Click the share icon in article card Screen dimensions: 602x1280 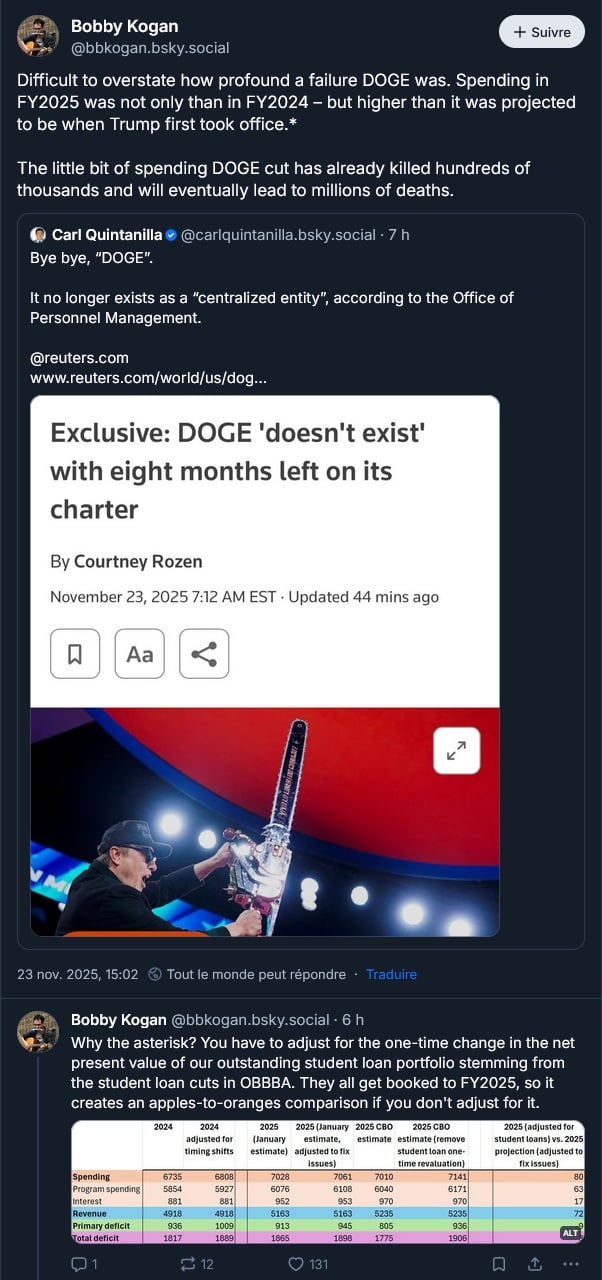point(204,654)
